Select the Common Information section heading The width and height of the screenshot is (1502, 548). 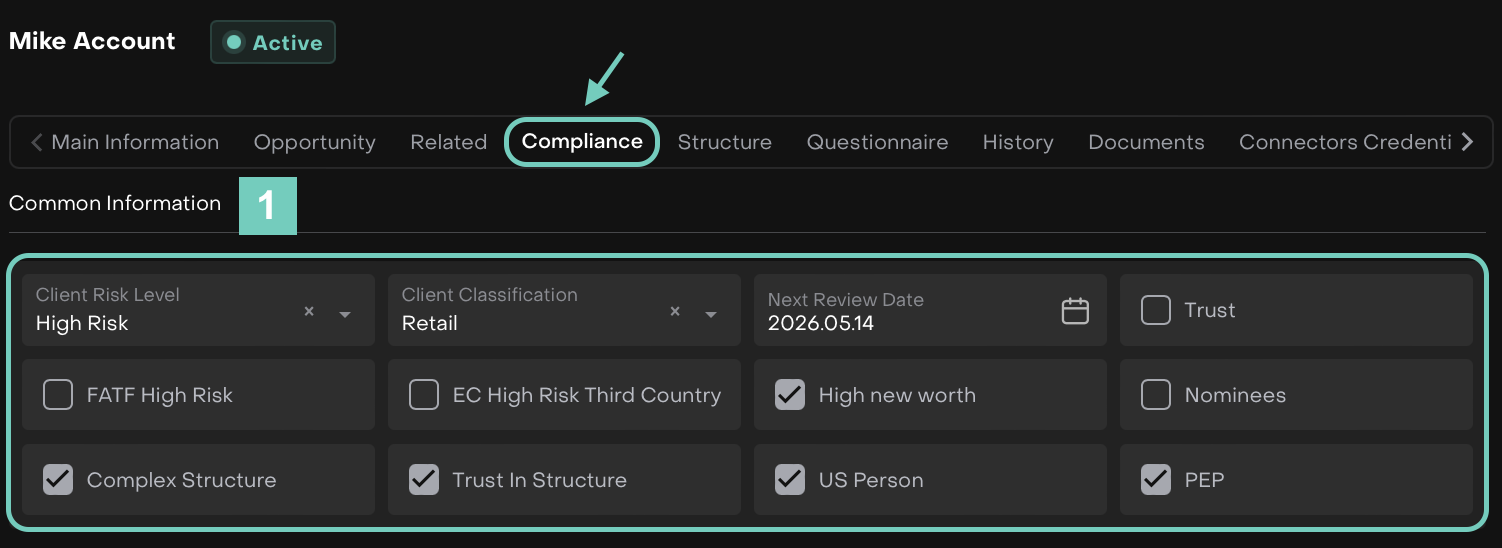(115, 203)
